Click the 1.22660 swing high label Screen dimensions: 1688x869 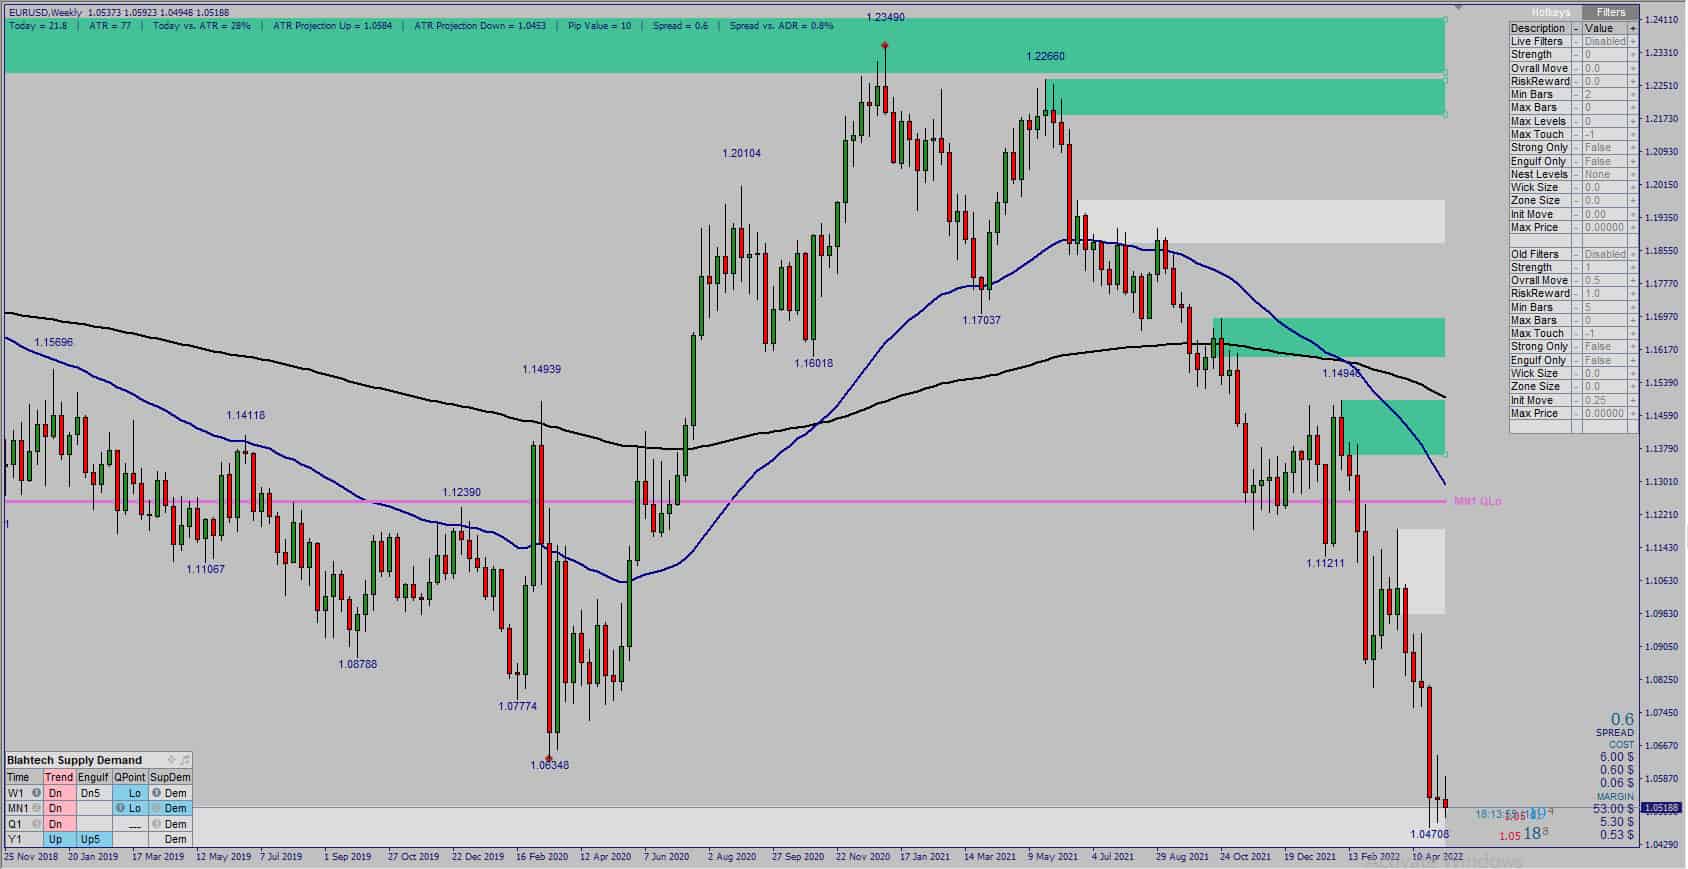coord(1045,57)
